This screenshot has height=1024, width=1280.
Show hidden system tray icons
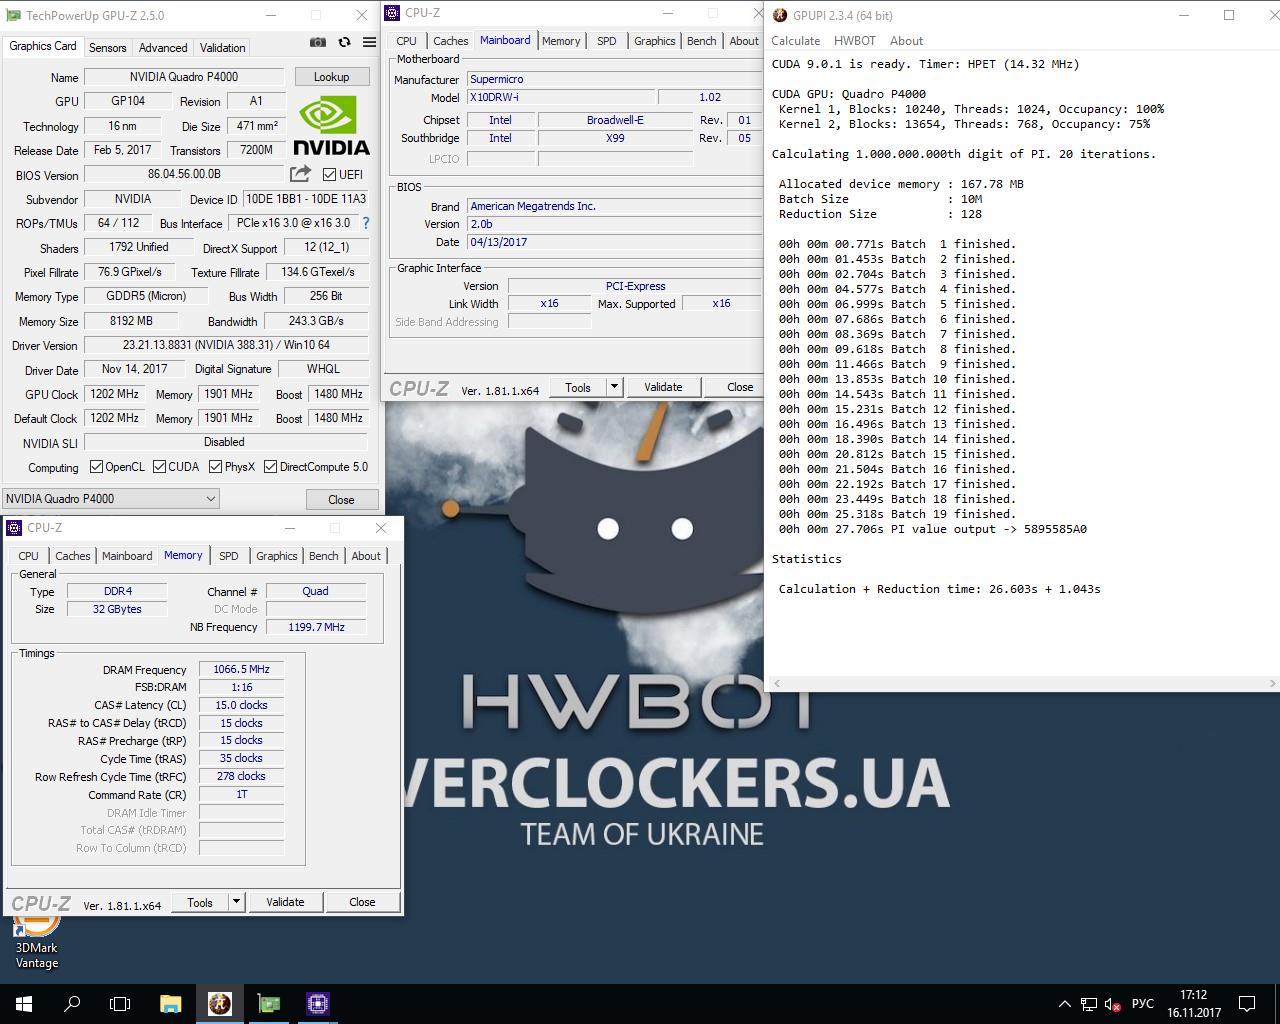point(1063,1003)
